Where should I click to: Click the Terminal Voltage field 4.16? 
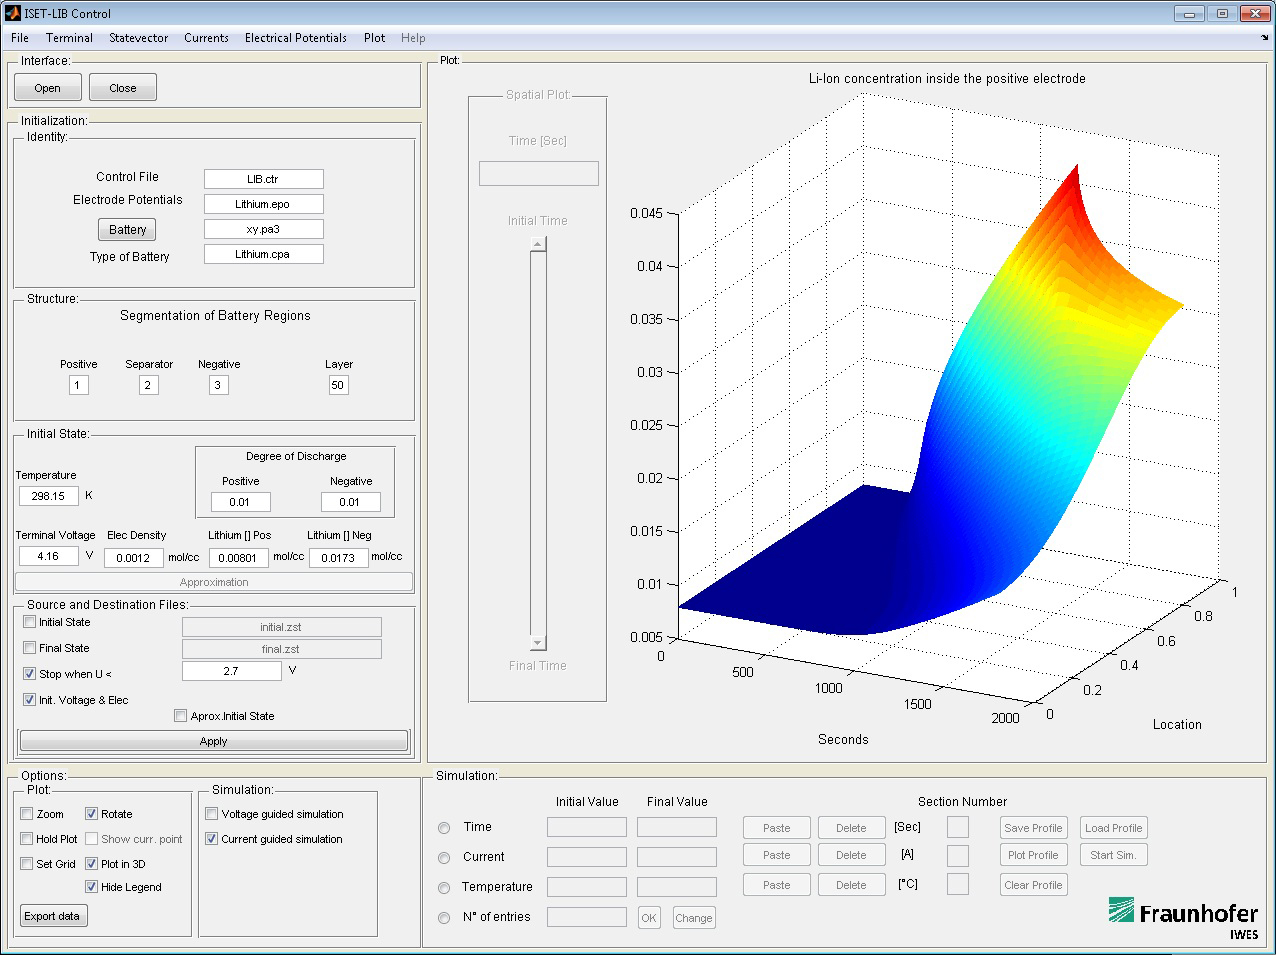pyautogui.click(x=49, y=556)
